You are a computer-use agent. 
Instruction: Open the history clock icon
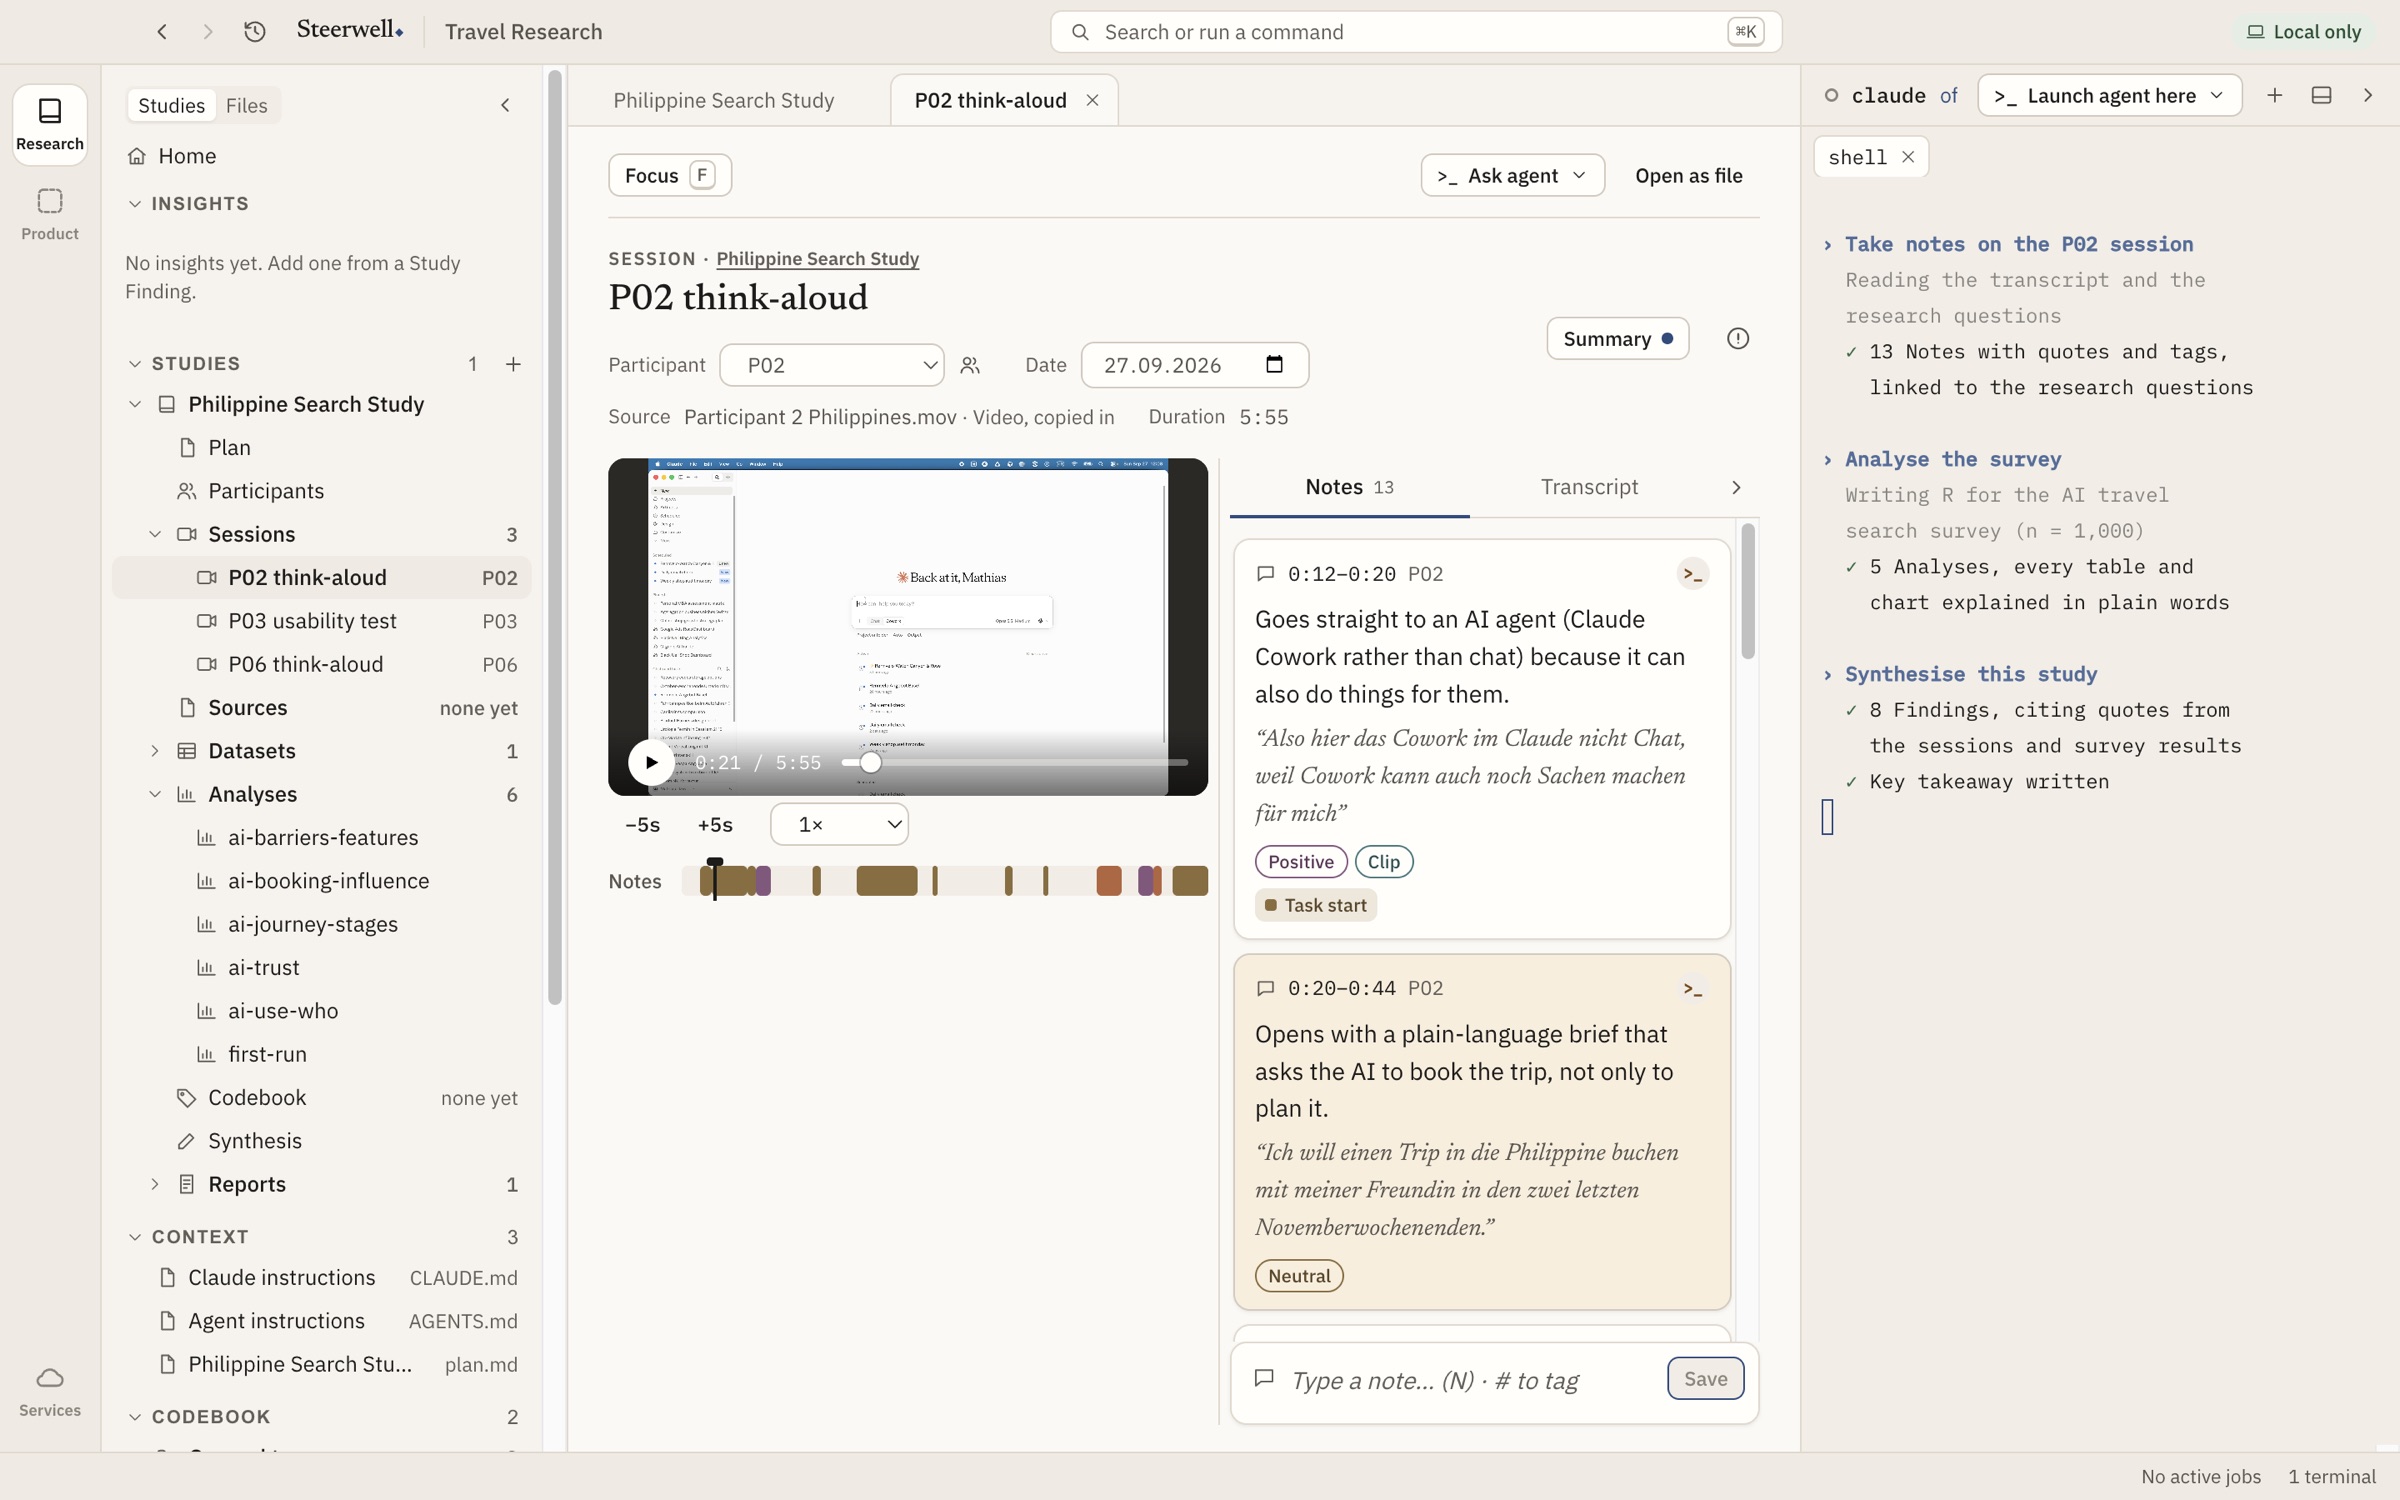coord(255,32)
